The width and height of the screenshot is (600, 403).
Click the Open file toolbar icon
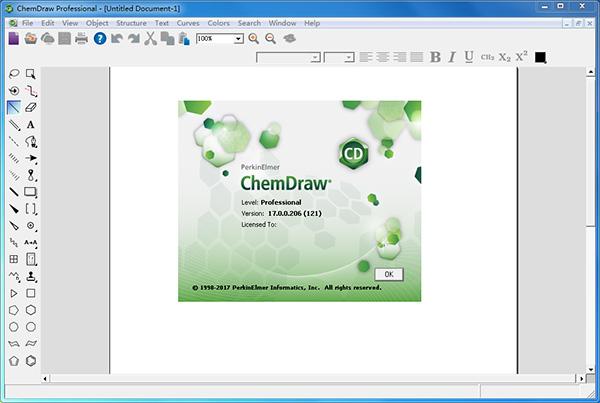click(x=31, y=38)
